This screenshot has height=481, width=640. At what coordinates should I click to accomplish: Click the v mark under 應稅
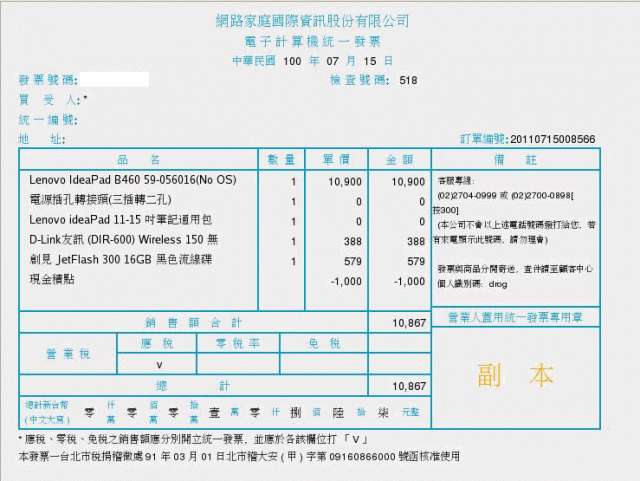[x=159, y=365]
